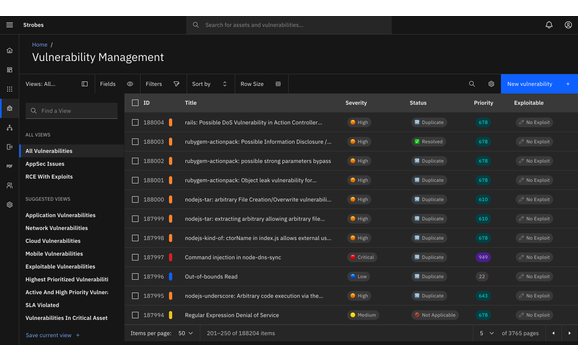Screen dimensions: 579x361
Task: Open the notifications bell
Action: (549, 25)
